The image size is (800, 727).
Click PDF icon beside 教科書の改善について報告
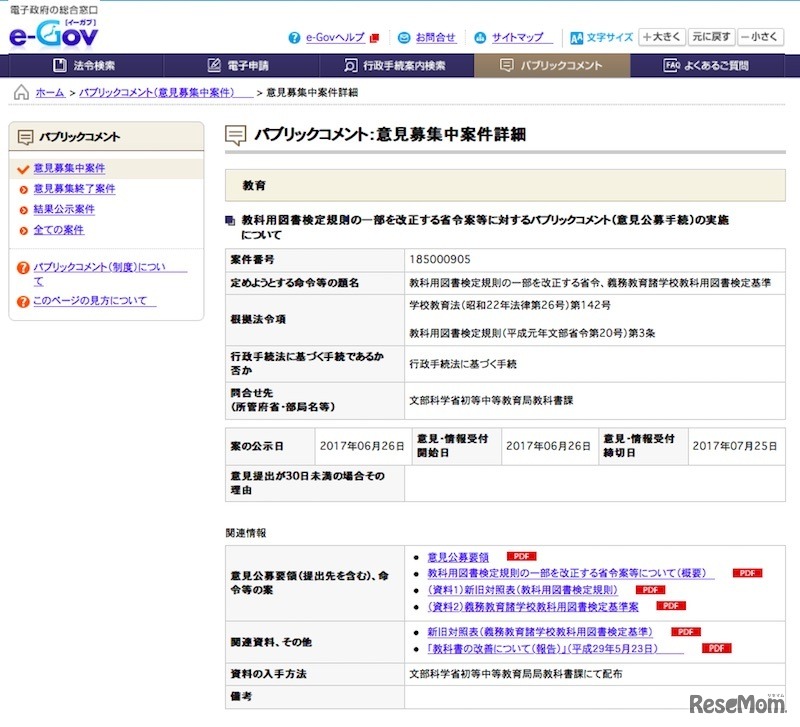(715, 648)
